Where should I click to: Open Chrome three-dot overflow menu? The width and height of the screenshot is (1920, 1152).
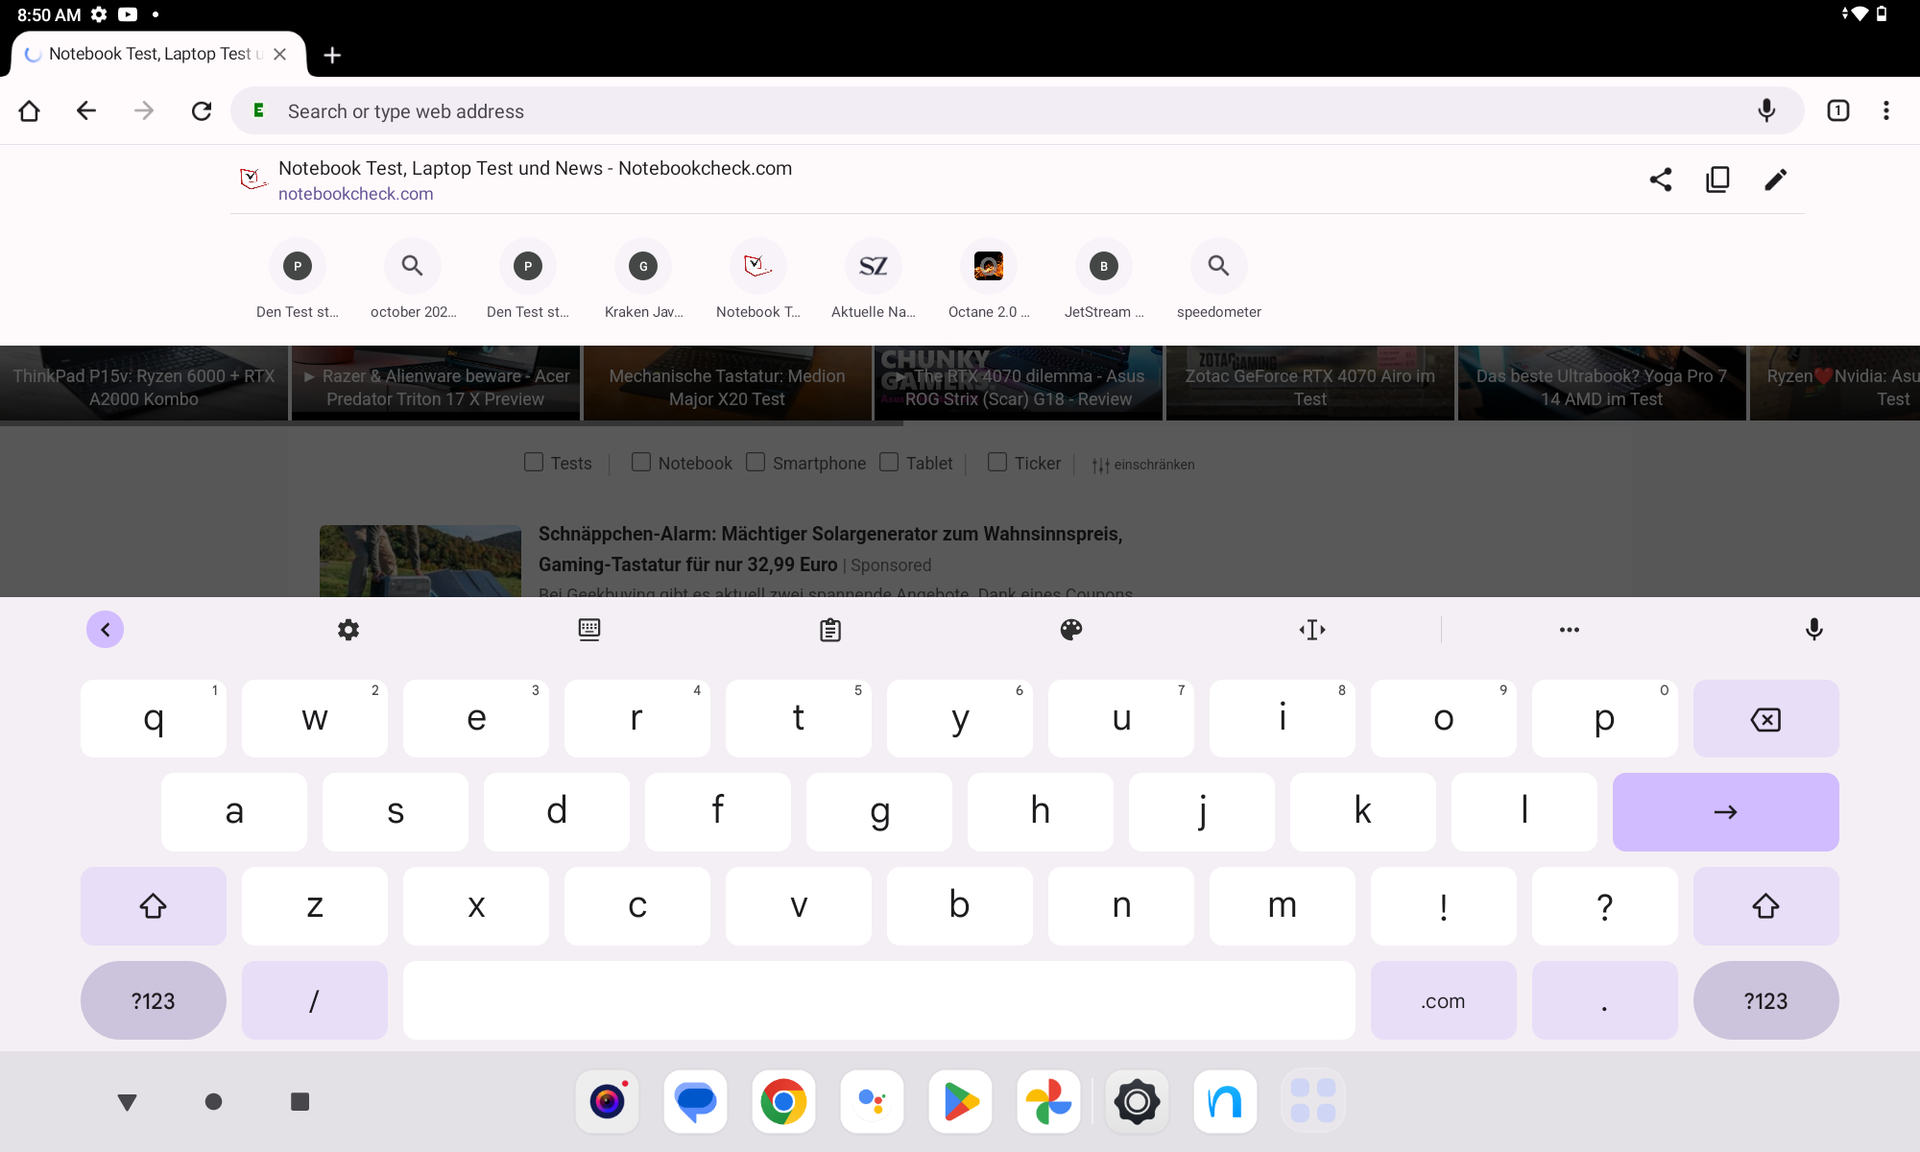(x=1886, y=111)
